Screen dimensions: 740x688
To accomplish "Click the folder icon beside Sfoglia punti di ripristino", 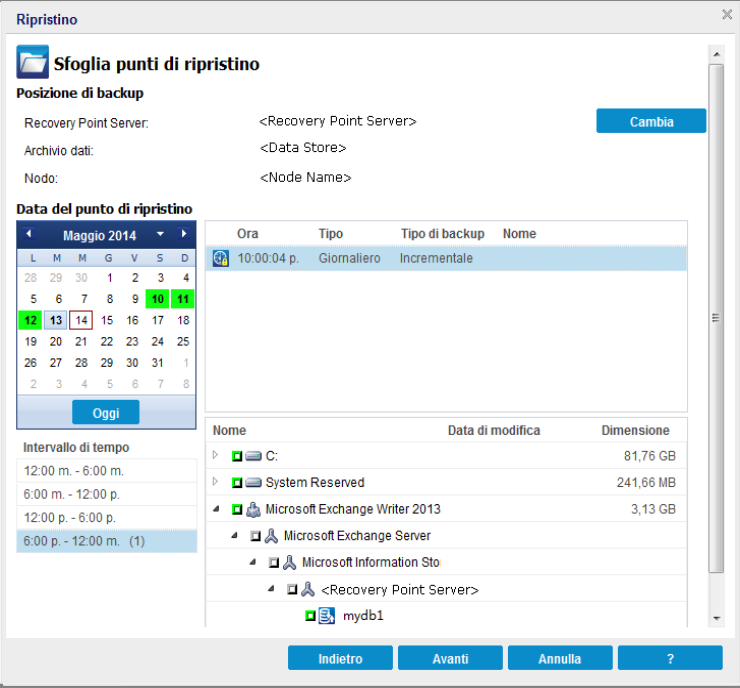I will click(x=32, y=62).
